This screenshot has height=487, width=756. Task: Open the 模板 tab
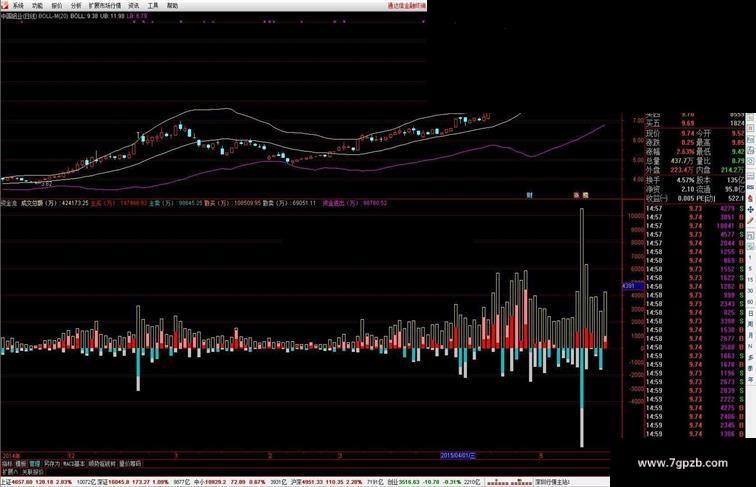pos(21,463)
